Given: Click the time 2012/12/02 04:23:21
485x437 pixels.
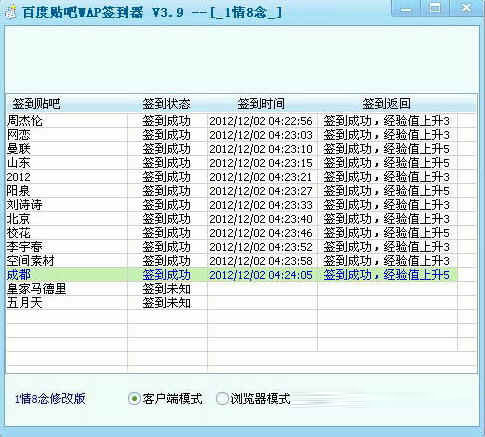Looking at the screenshot, I should (x=261, y=177).
